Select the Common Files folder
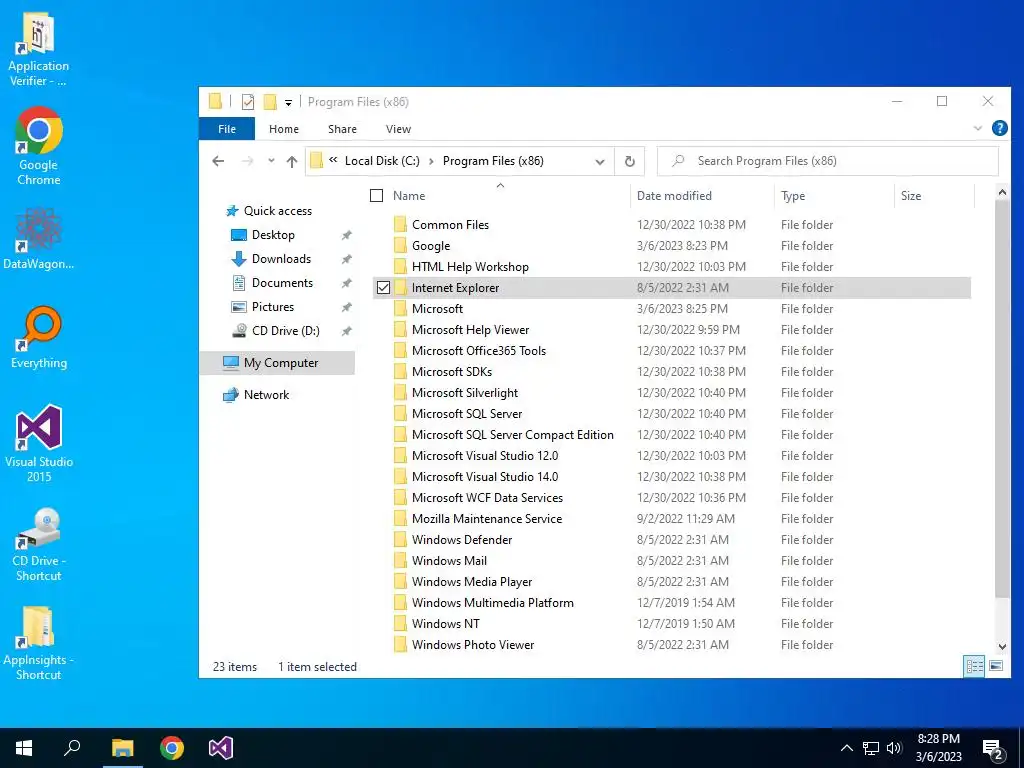The image size is (1024, 768). point(451,225)
